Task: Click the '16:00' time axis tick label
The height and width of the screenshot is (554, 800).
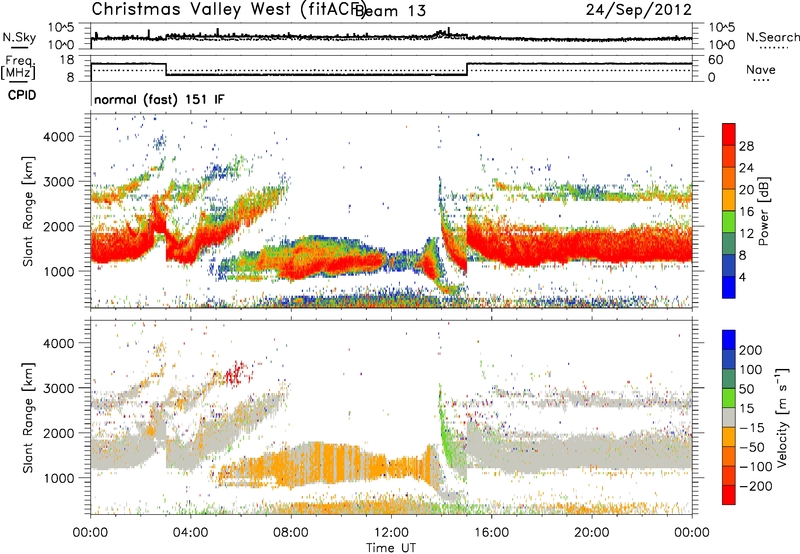Action: [x=491, y=533]
